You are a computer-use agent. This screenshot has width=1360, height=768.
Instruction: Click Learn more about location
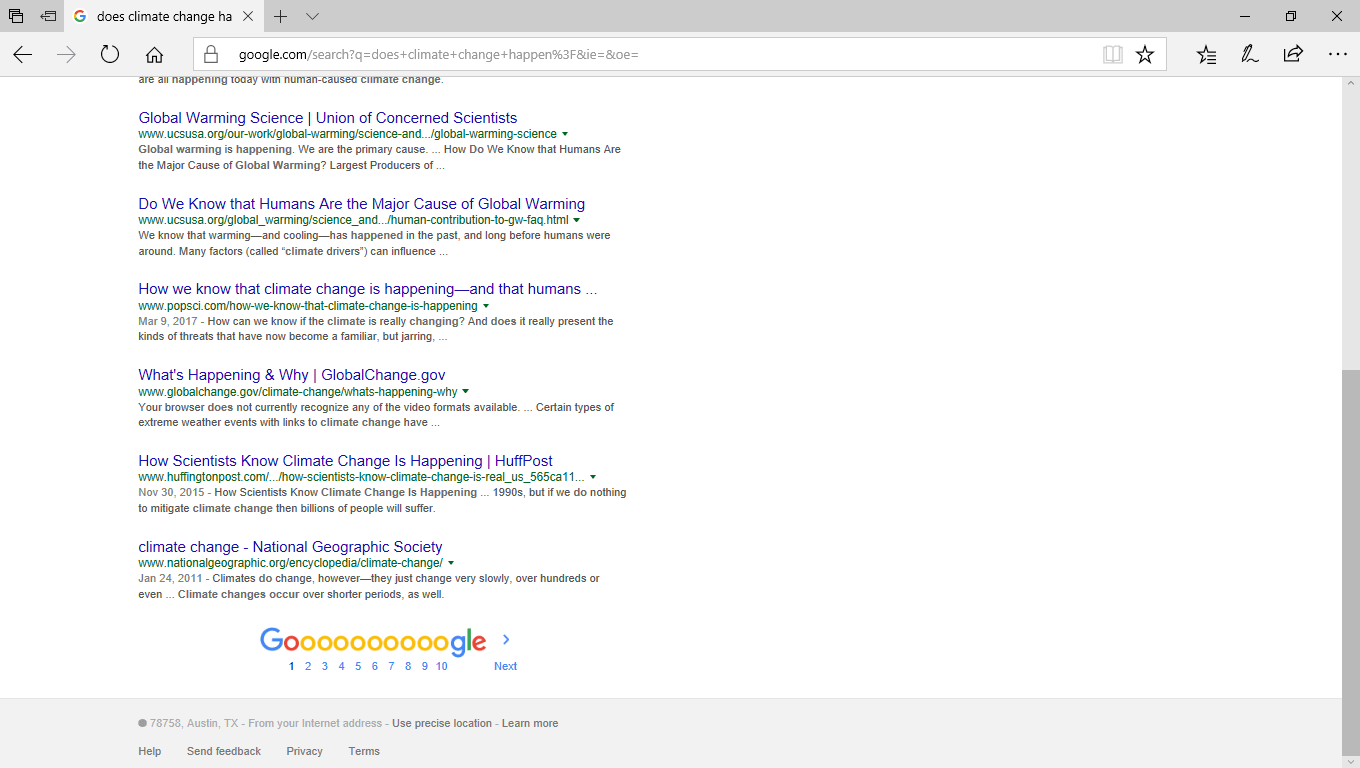[x=530, y=723]
